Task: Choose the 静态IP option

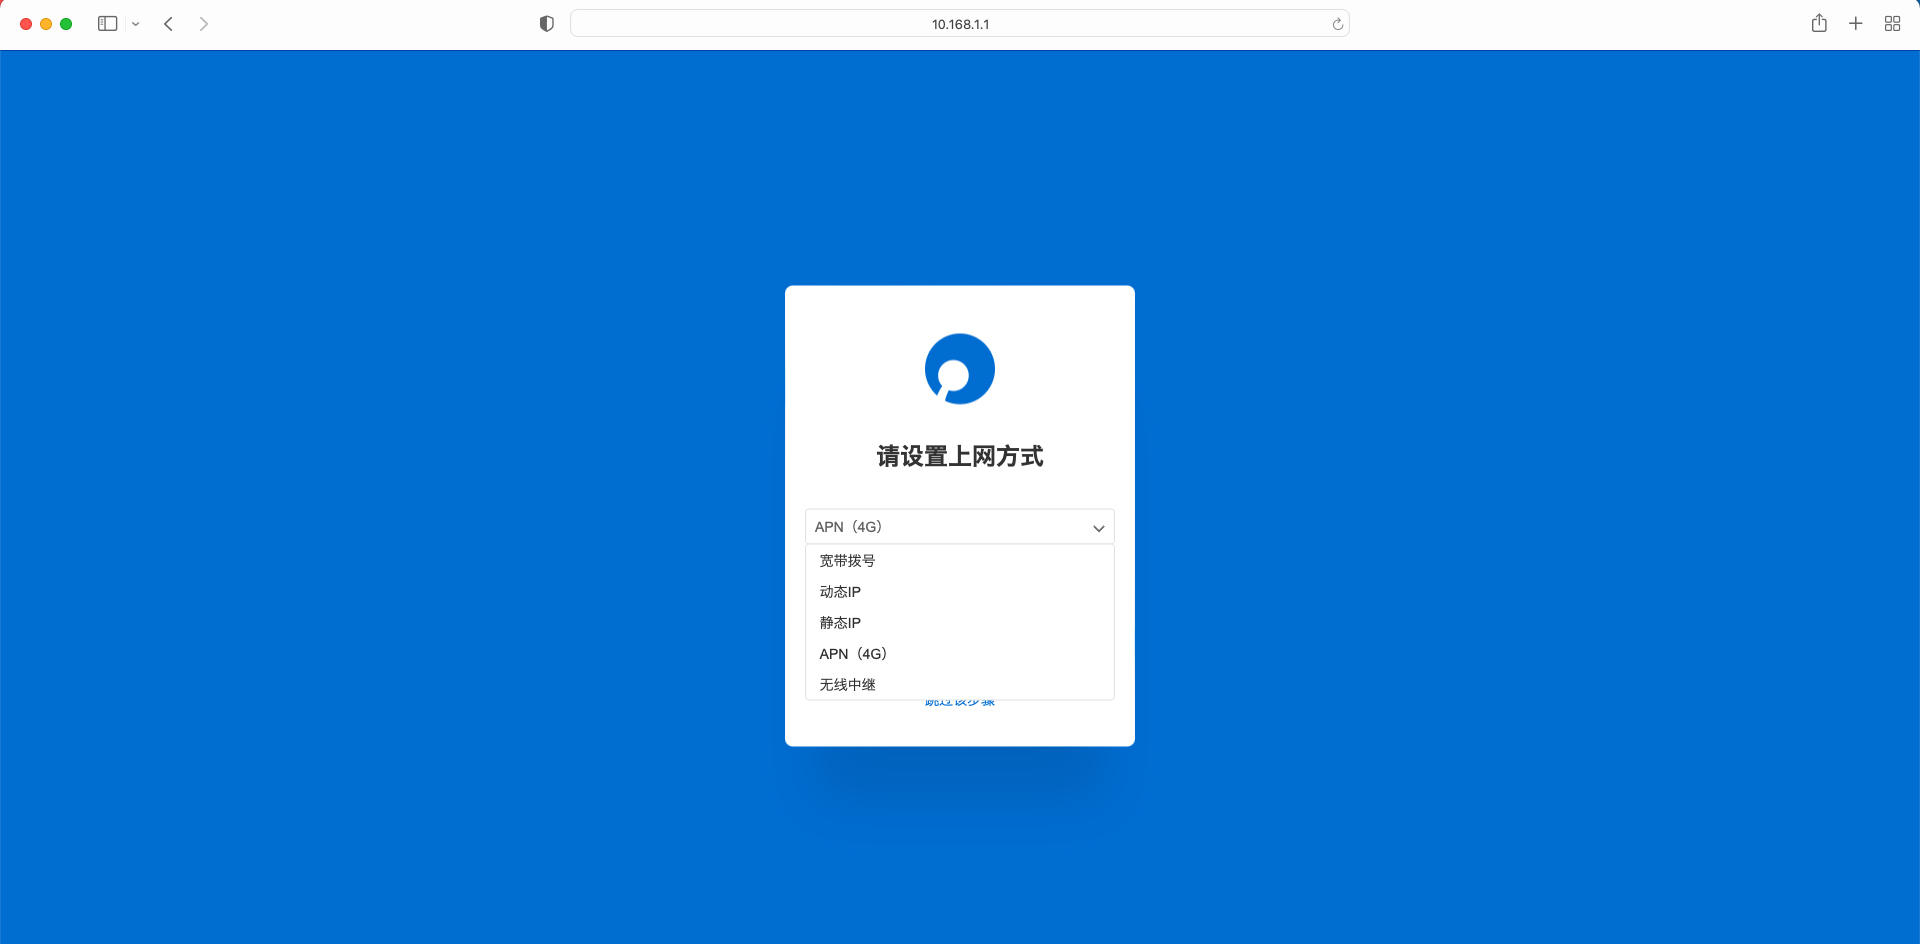Action: point(840,622)
